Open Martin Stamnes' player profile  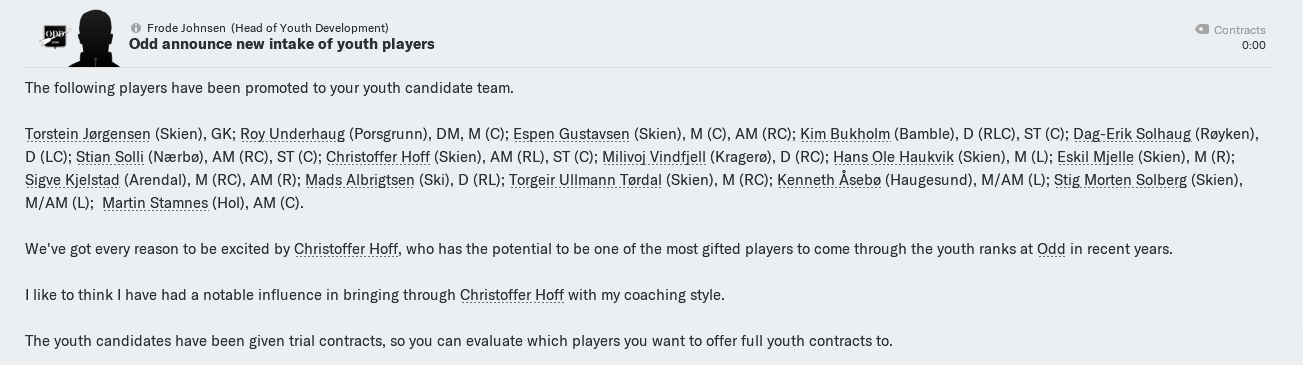[155, 203]
